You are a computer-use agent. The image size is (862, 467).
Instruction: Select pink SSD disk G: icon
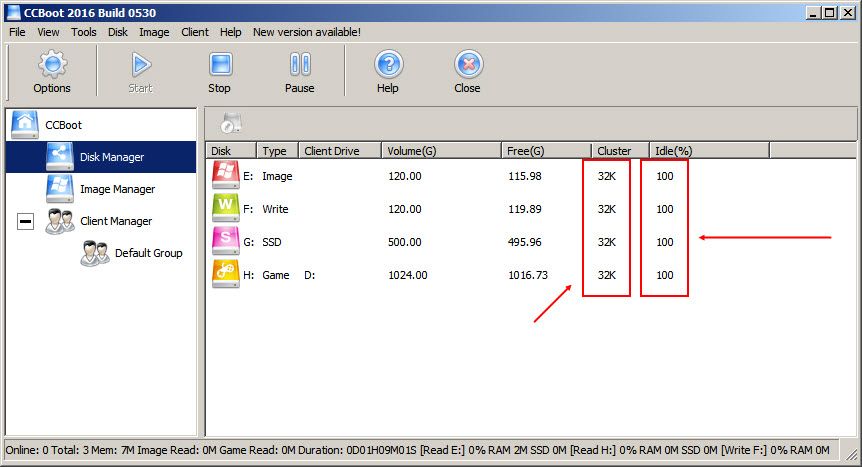(225, 241)
